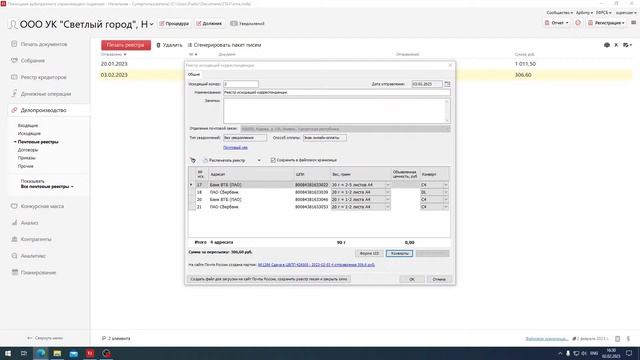Expand the Регистрация dropdown

tap(607, 23)
